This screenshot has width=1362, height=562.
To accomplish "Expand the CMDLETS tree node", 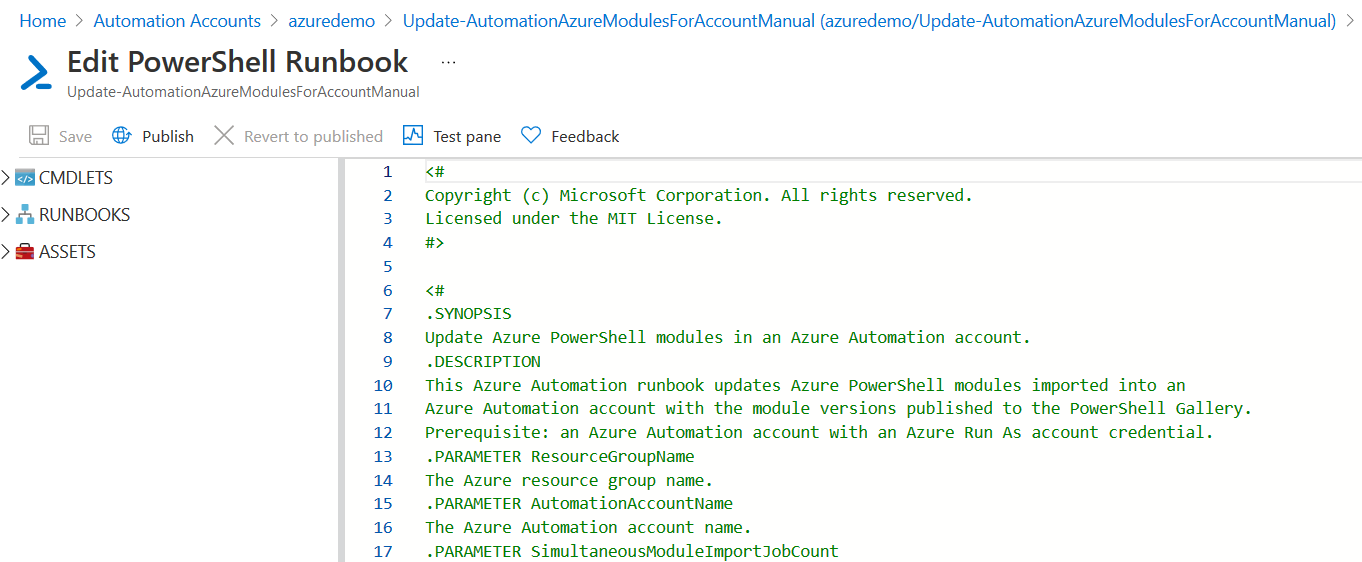I will click(x=6, y=178).
